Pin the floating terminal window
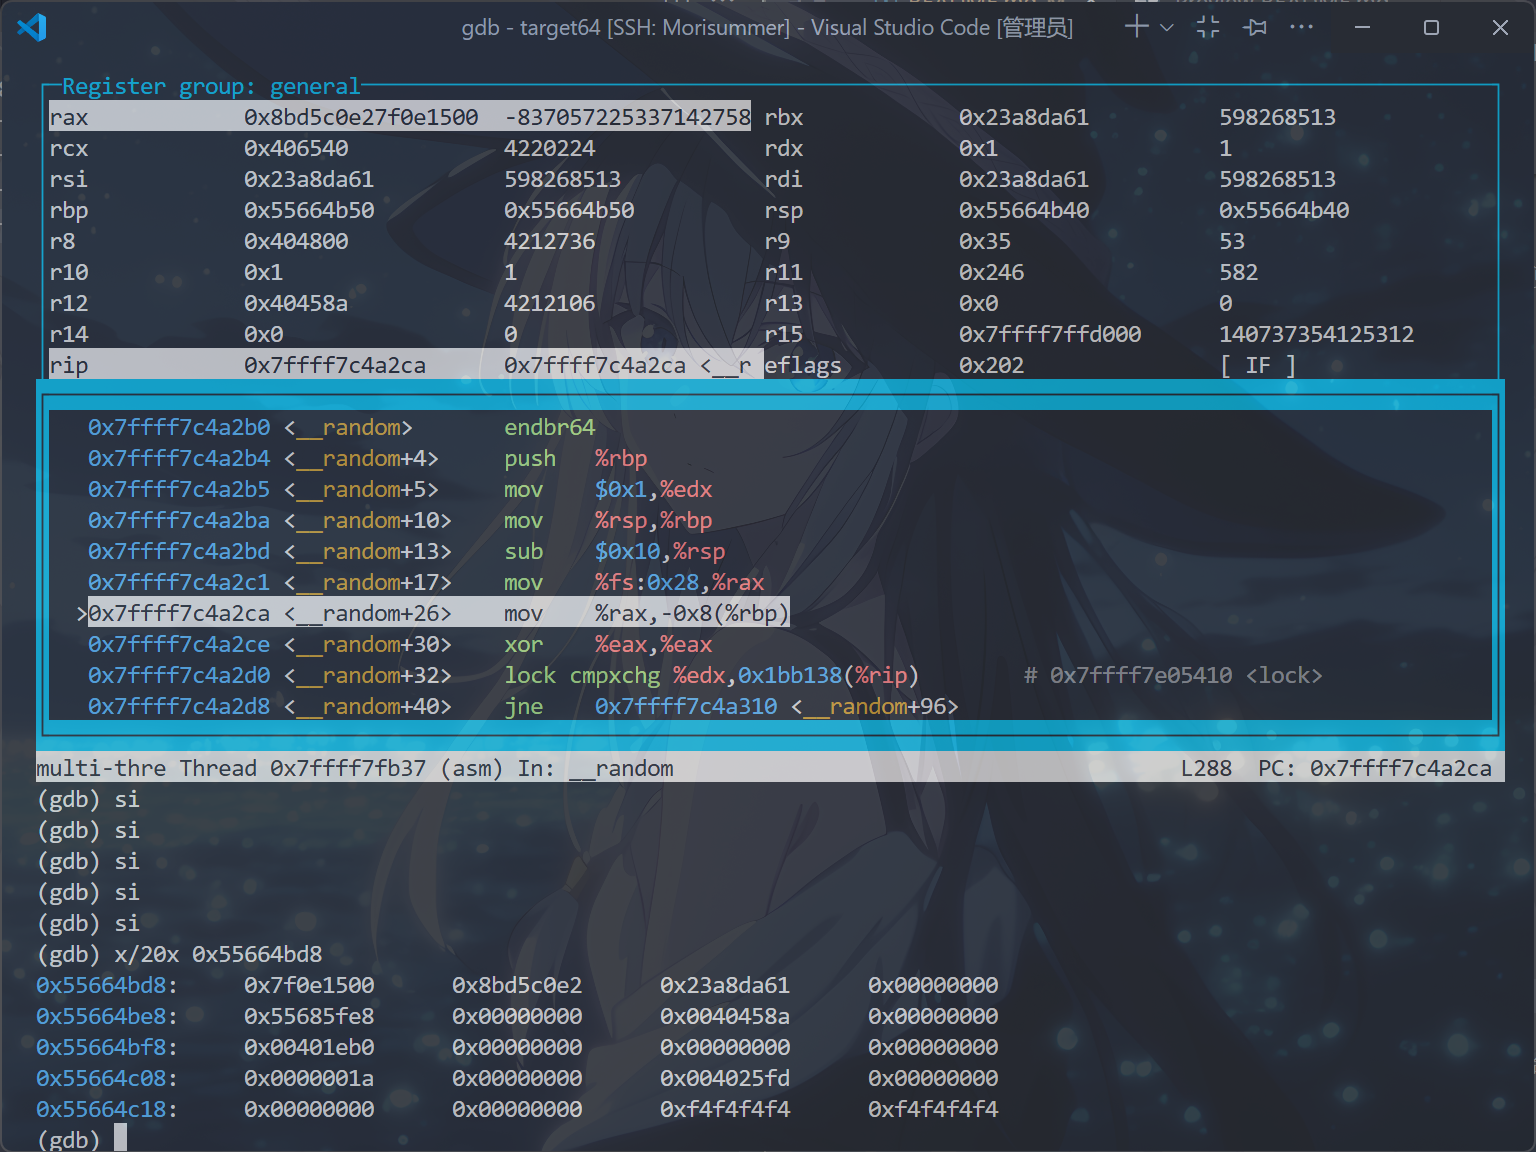This screenshot has height=1152, width=1536. coord(1255,27)
